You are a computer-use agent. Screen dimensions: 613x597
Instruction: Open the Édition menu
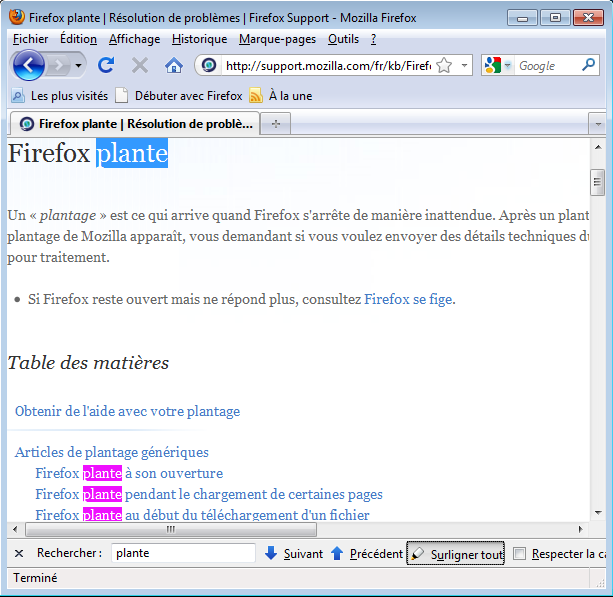(78, 39)
